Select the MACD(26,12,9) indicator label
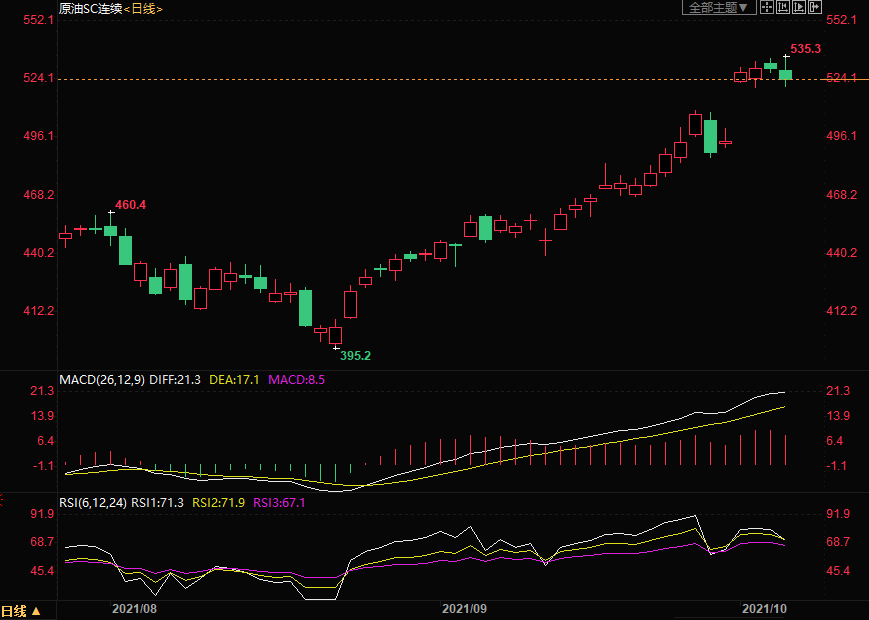 coord(102,380)
